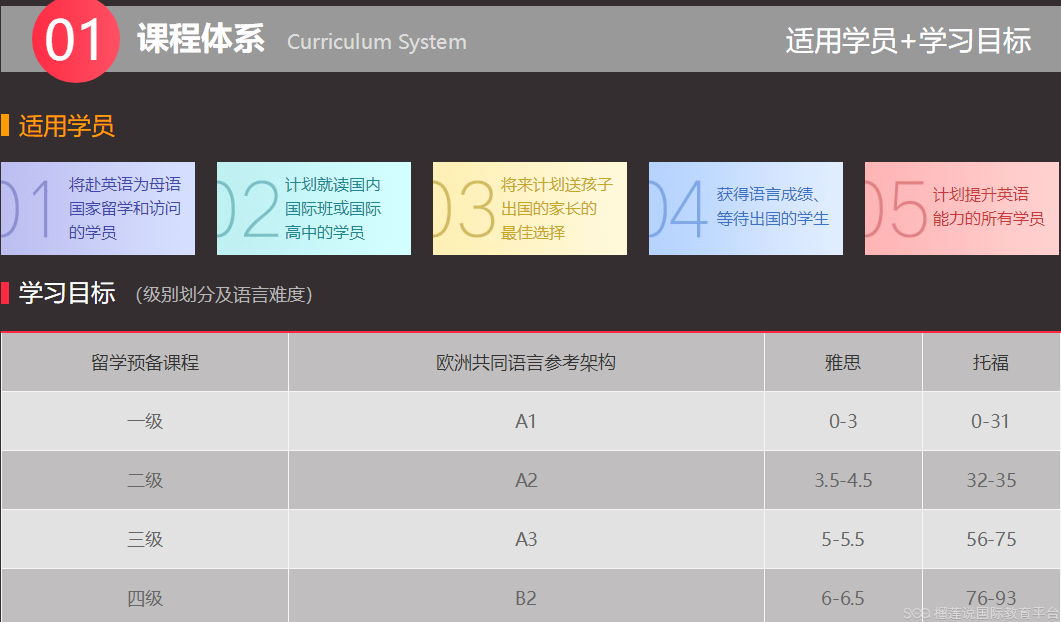Click the 二级 row label
Image resolution: width=1061 pixels, height=622 pixels.
145,480
